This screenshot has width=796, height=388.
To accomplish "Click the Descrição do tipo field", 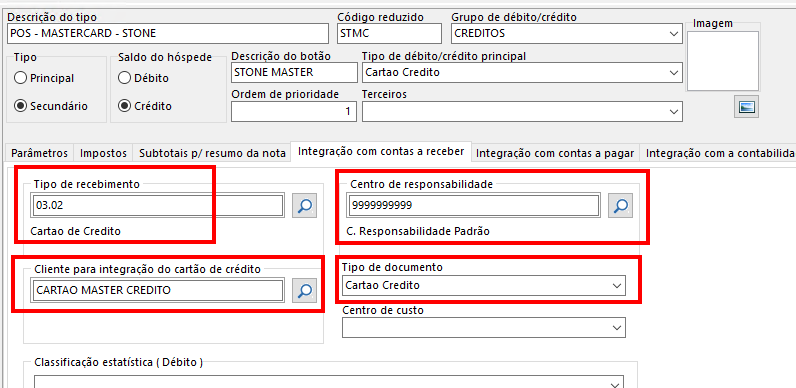I will [168, 34].
